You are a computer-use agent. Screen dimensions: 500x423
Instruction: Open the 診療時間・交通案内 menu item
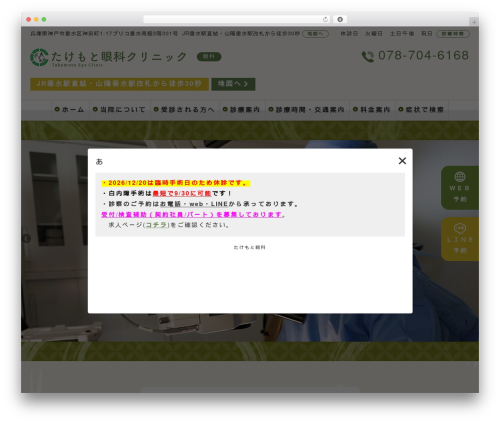tap(306, 110)
